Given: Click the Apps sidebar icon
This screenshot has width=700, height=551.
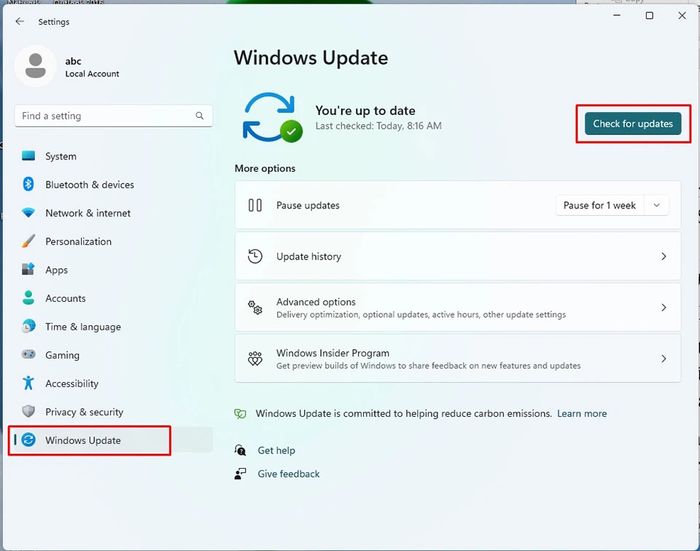Looking at the screenshot, I should pyautogui.click(x=29, y=269).
